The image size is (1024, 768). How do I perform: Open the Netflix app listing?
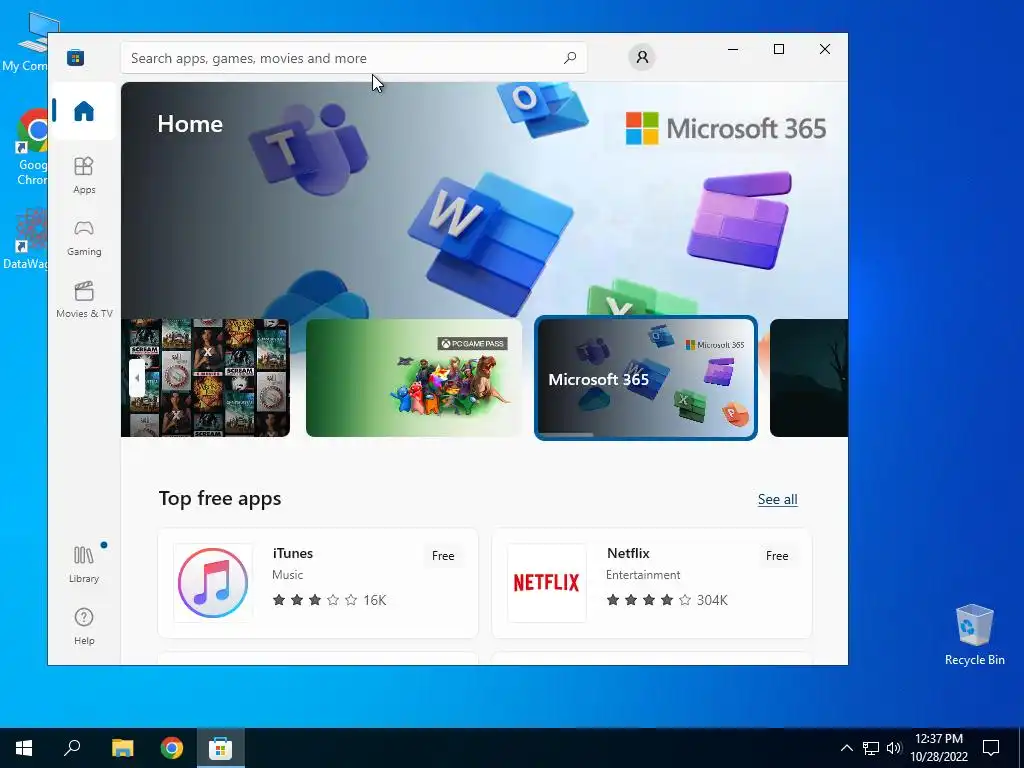pyautogui.click(x=652, y=583)
